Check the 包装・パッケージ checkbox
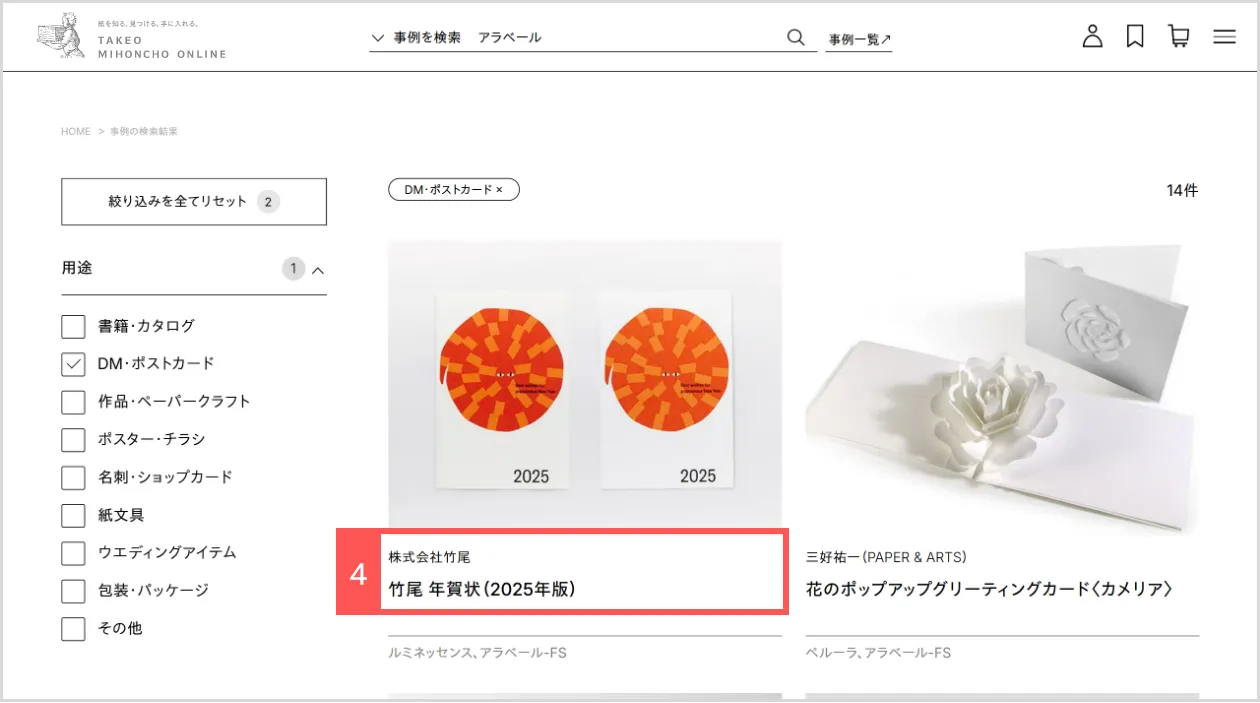Image resolution: width=1260 pixels, height=703 pixels. (73, 591)
